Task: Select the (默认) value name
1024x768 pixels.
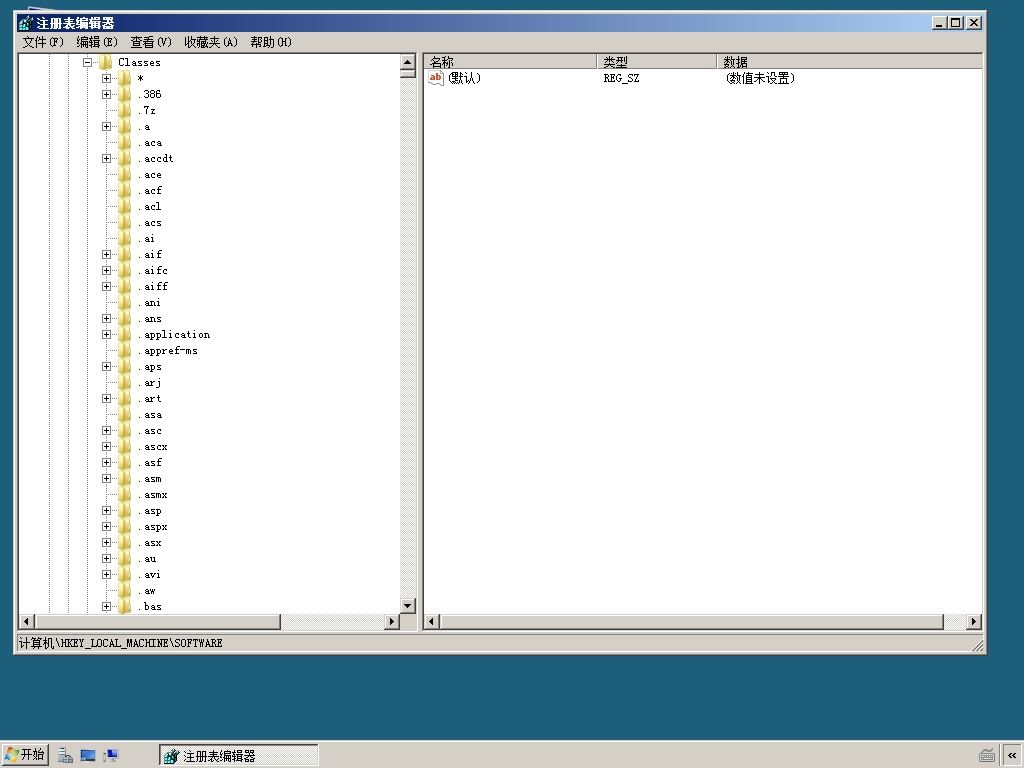Action: (x=464, y=78)
